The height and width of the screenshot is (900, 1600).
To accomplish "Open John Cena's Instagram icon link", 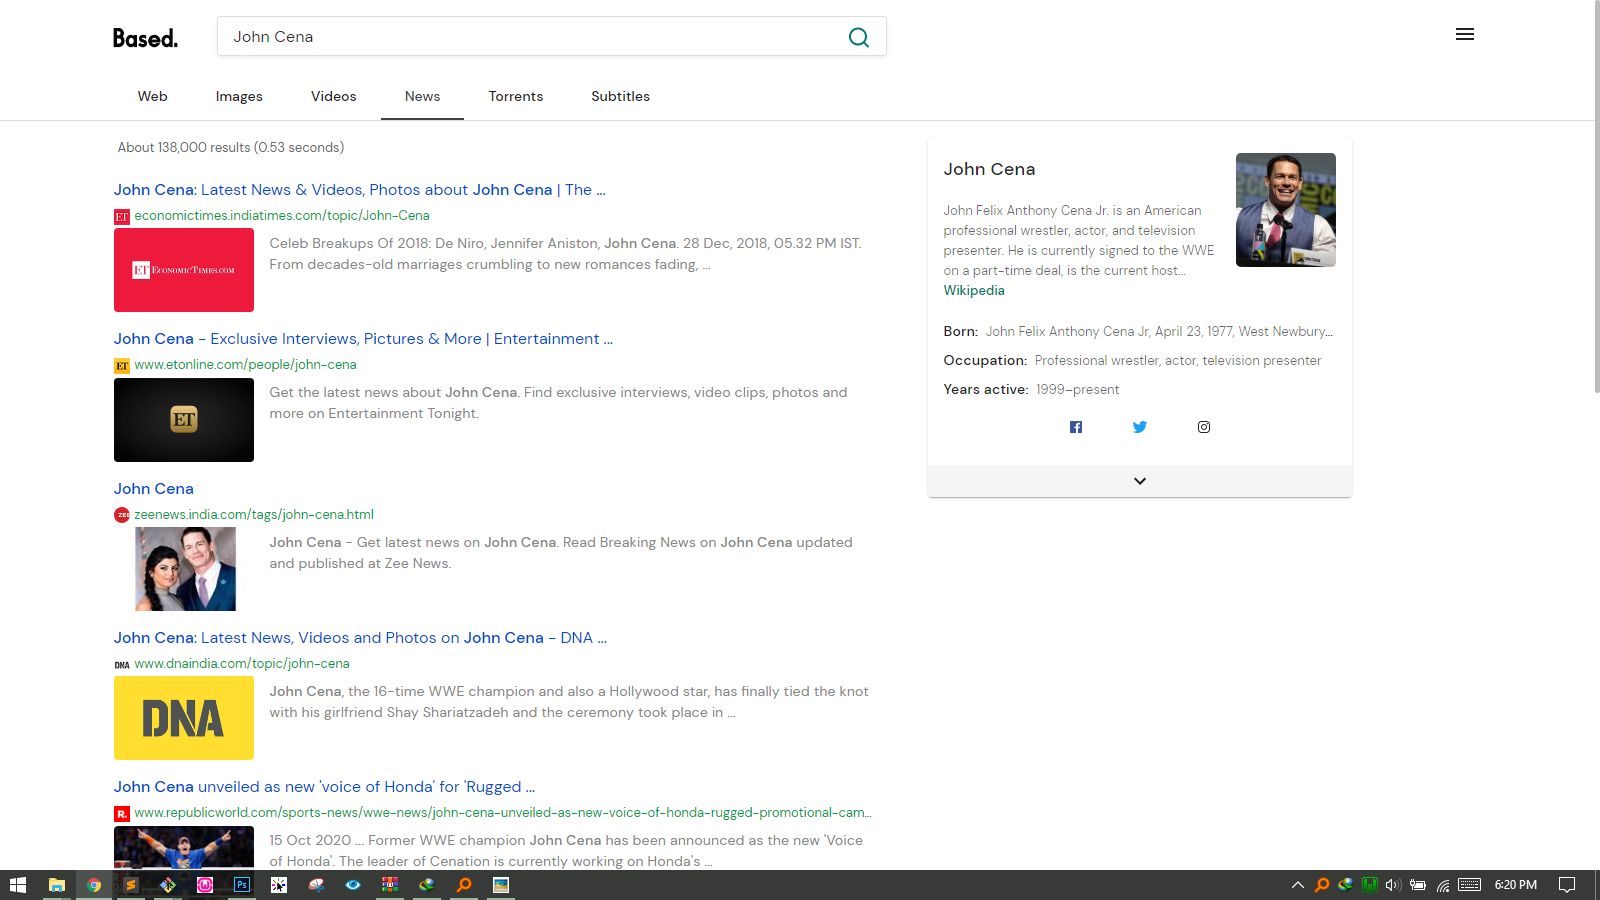I will [1204, 427].
